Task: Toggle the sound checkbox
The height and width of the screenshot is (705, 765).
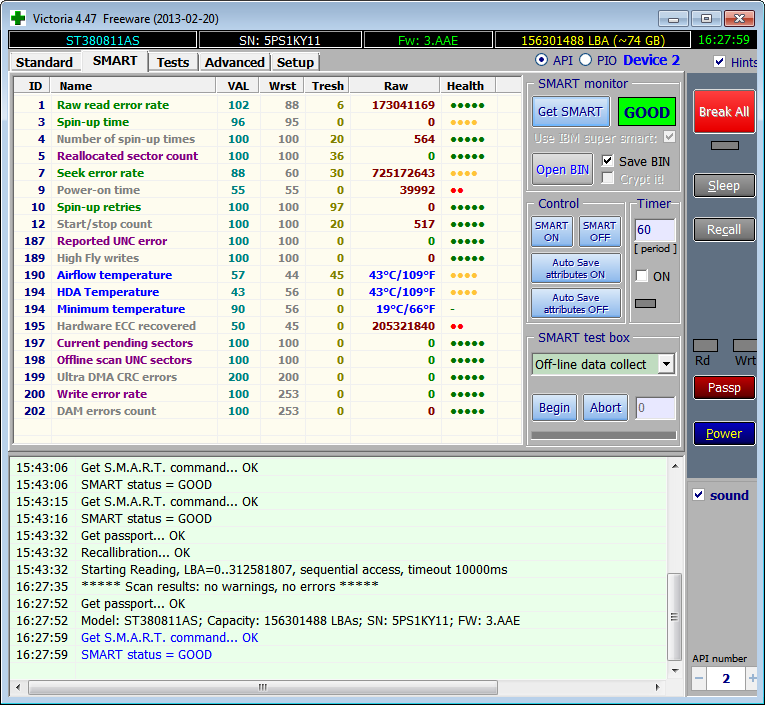Action: (699, 495)
